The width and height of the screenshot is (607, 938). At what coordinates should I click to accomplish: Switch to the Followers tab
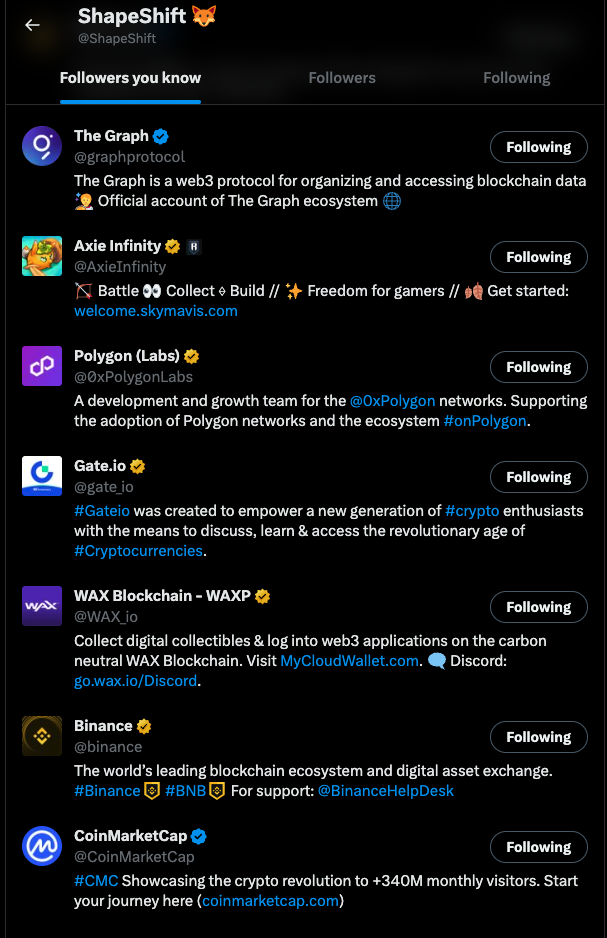click(x=342, y=78)
